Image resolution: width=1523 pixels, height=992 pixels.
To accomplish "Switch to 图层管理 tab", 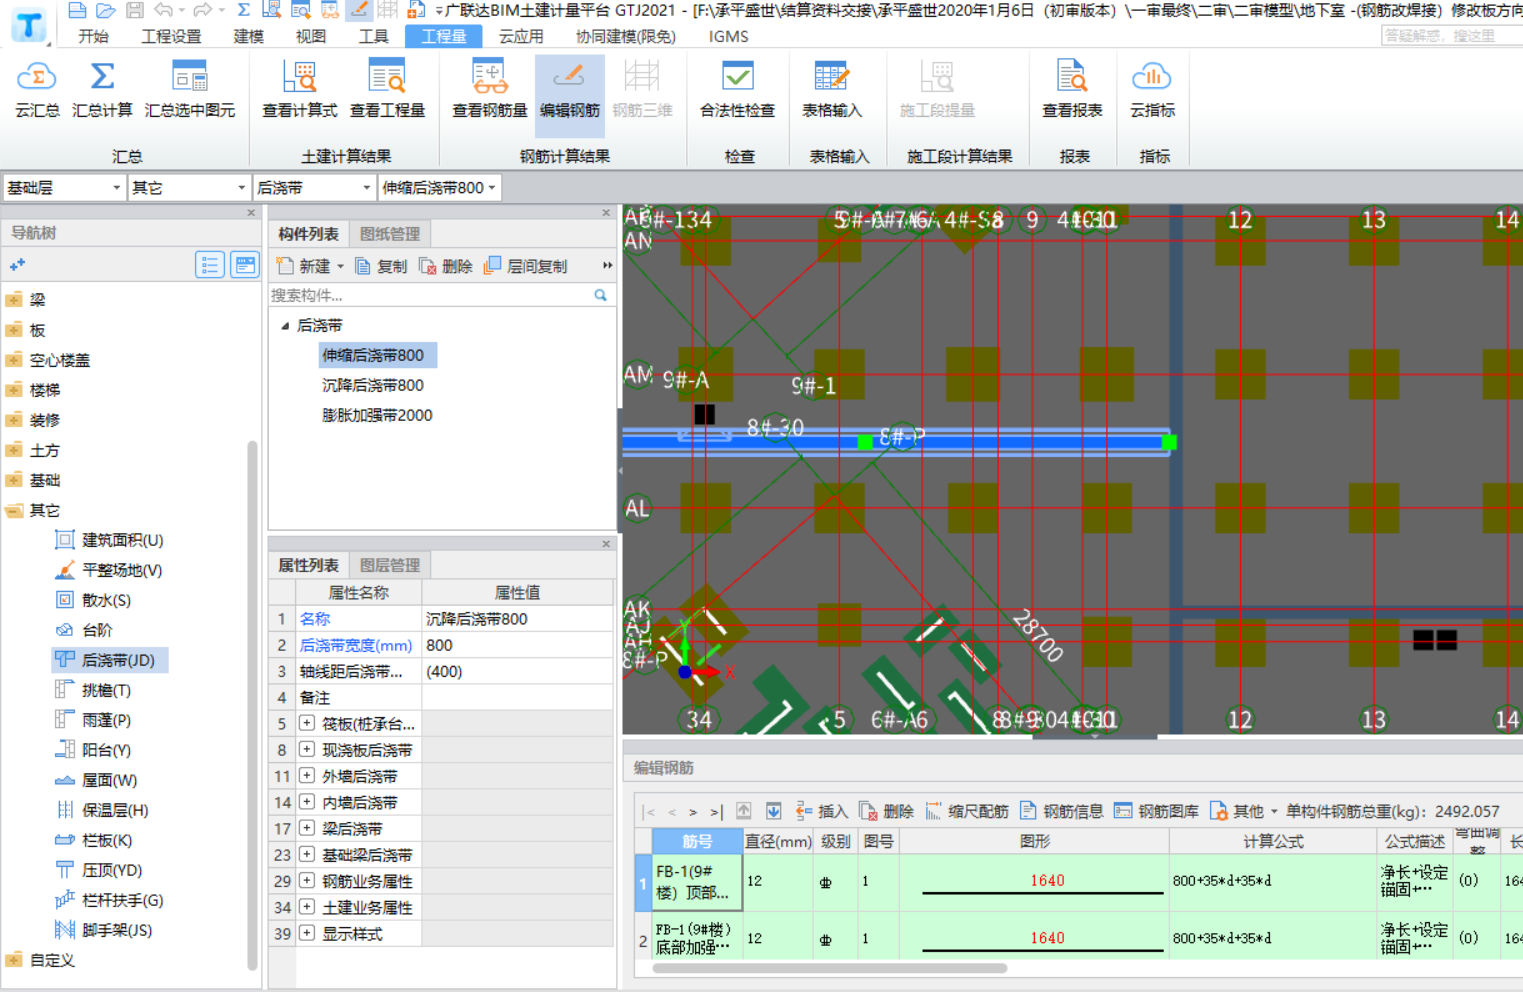I will coord(390,565).
